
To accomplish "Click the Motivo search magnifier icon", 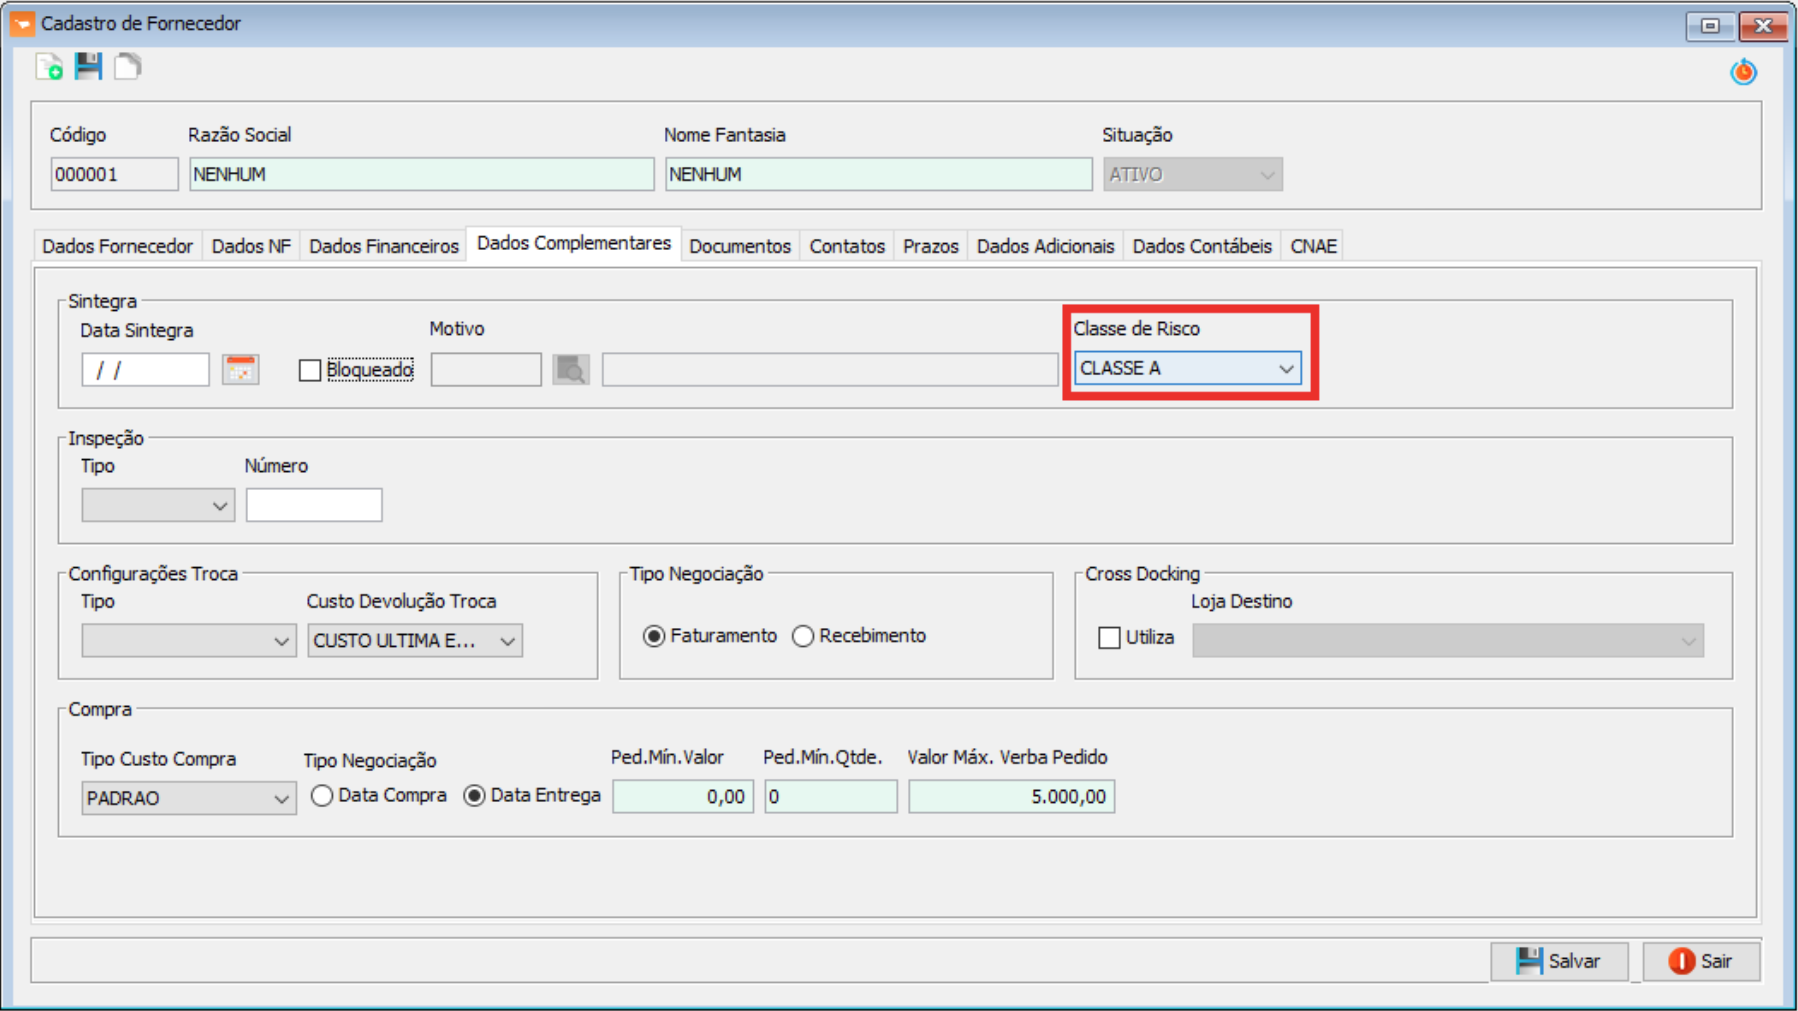I will tap(571, 370).
